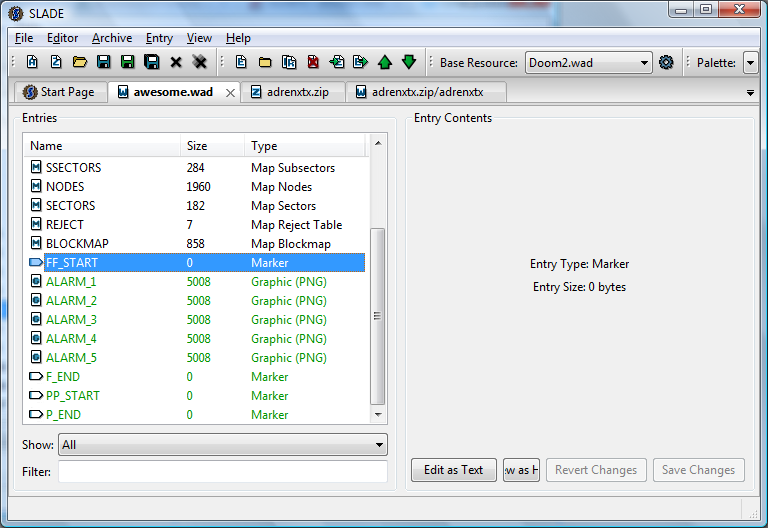Click the Save All floppy icon
The width and height of the screenshot is (768, 528).
coord(151,62)
